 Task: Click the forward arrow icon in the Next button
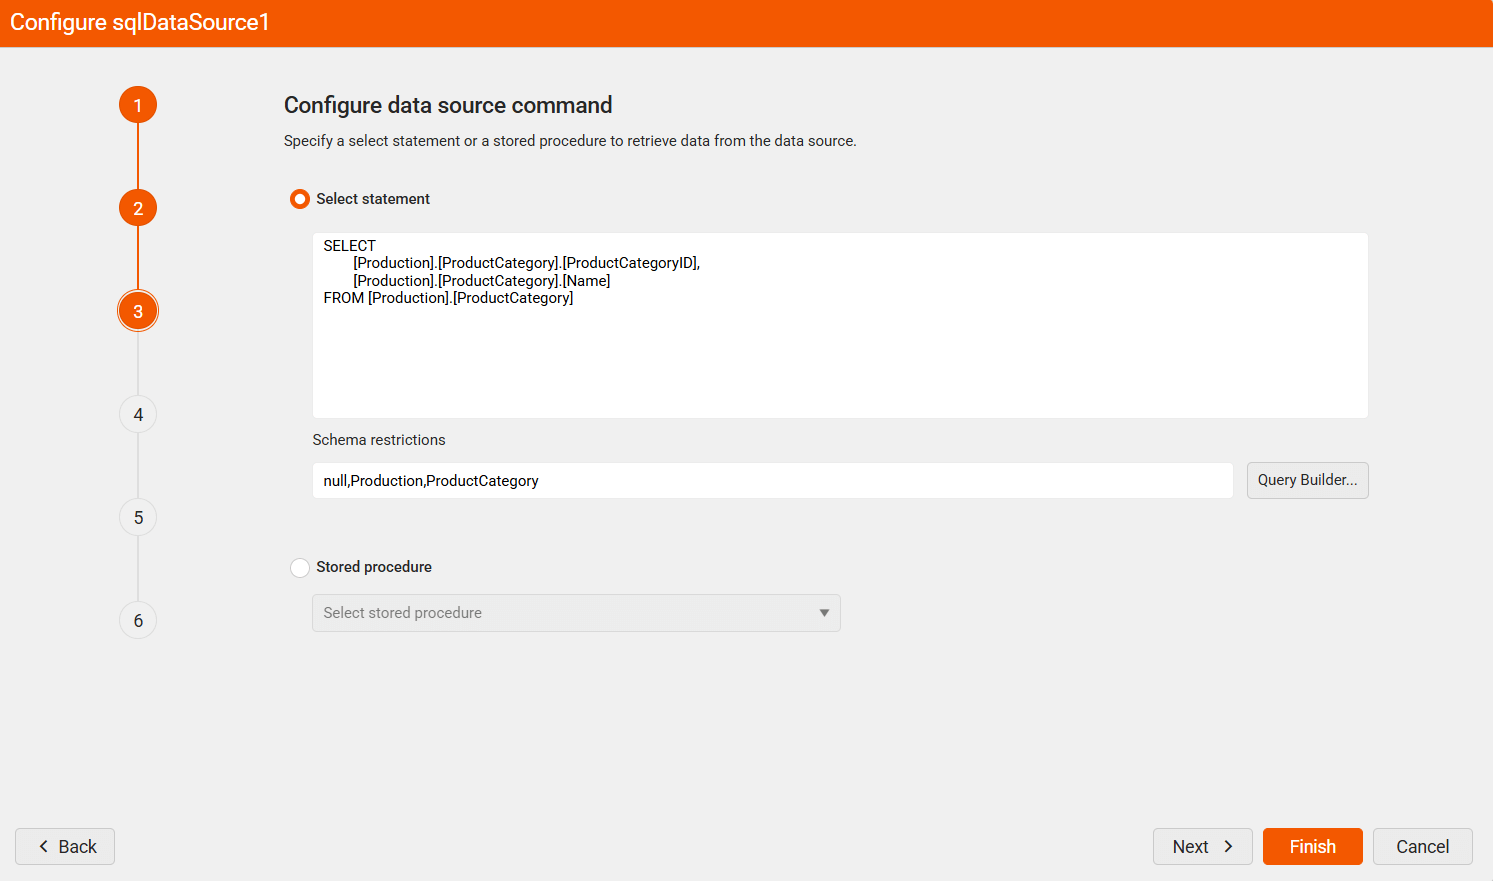click(1228, 846)
